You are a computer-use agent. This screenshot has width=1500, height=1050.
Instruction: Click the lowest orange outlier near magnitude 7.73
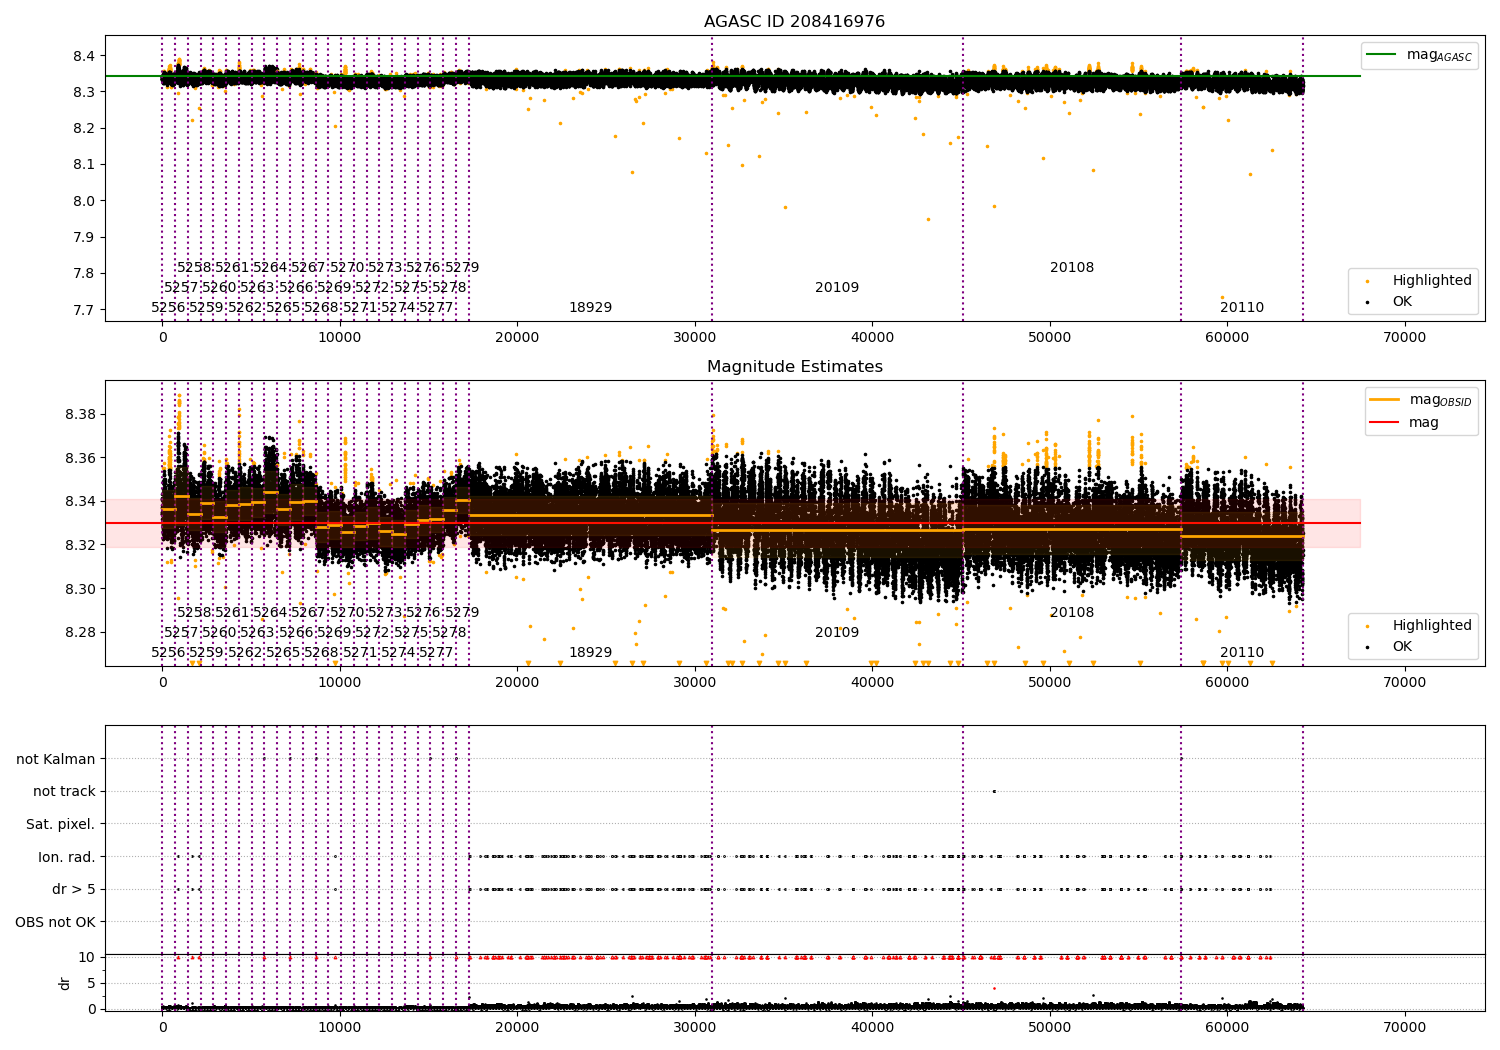point(1222,297)
